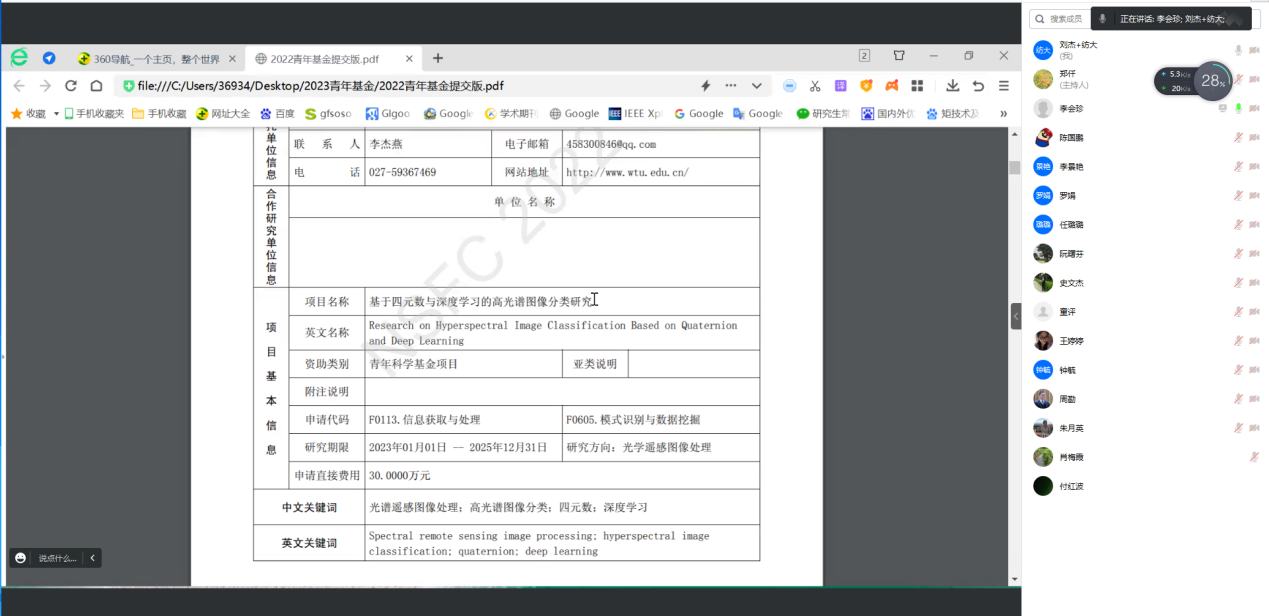Screen dimensions: 1269x616
Task: Open the 网址大全 bookmark
Action: 223,114
